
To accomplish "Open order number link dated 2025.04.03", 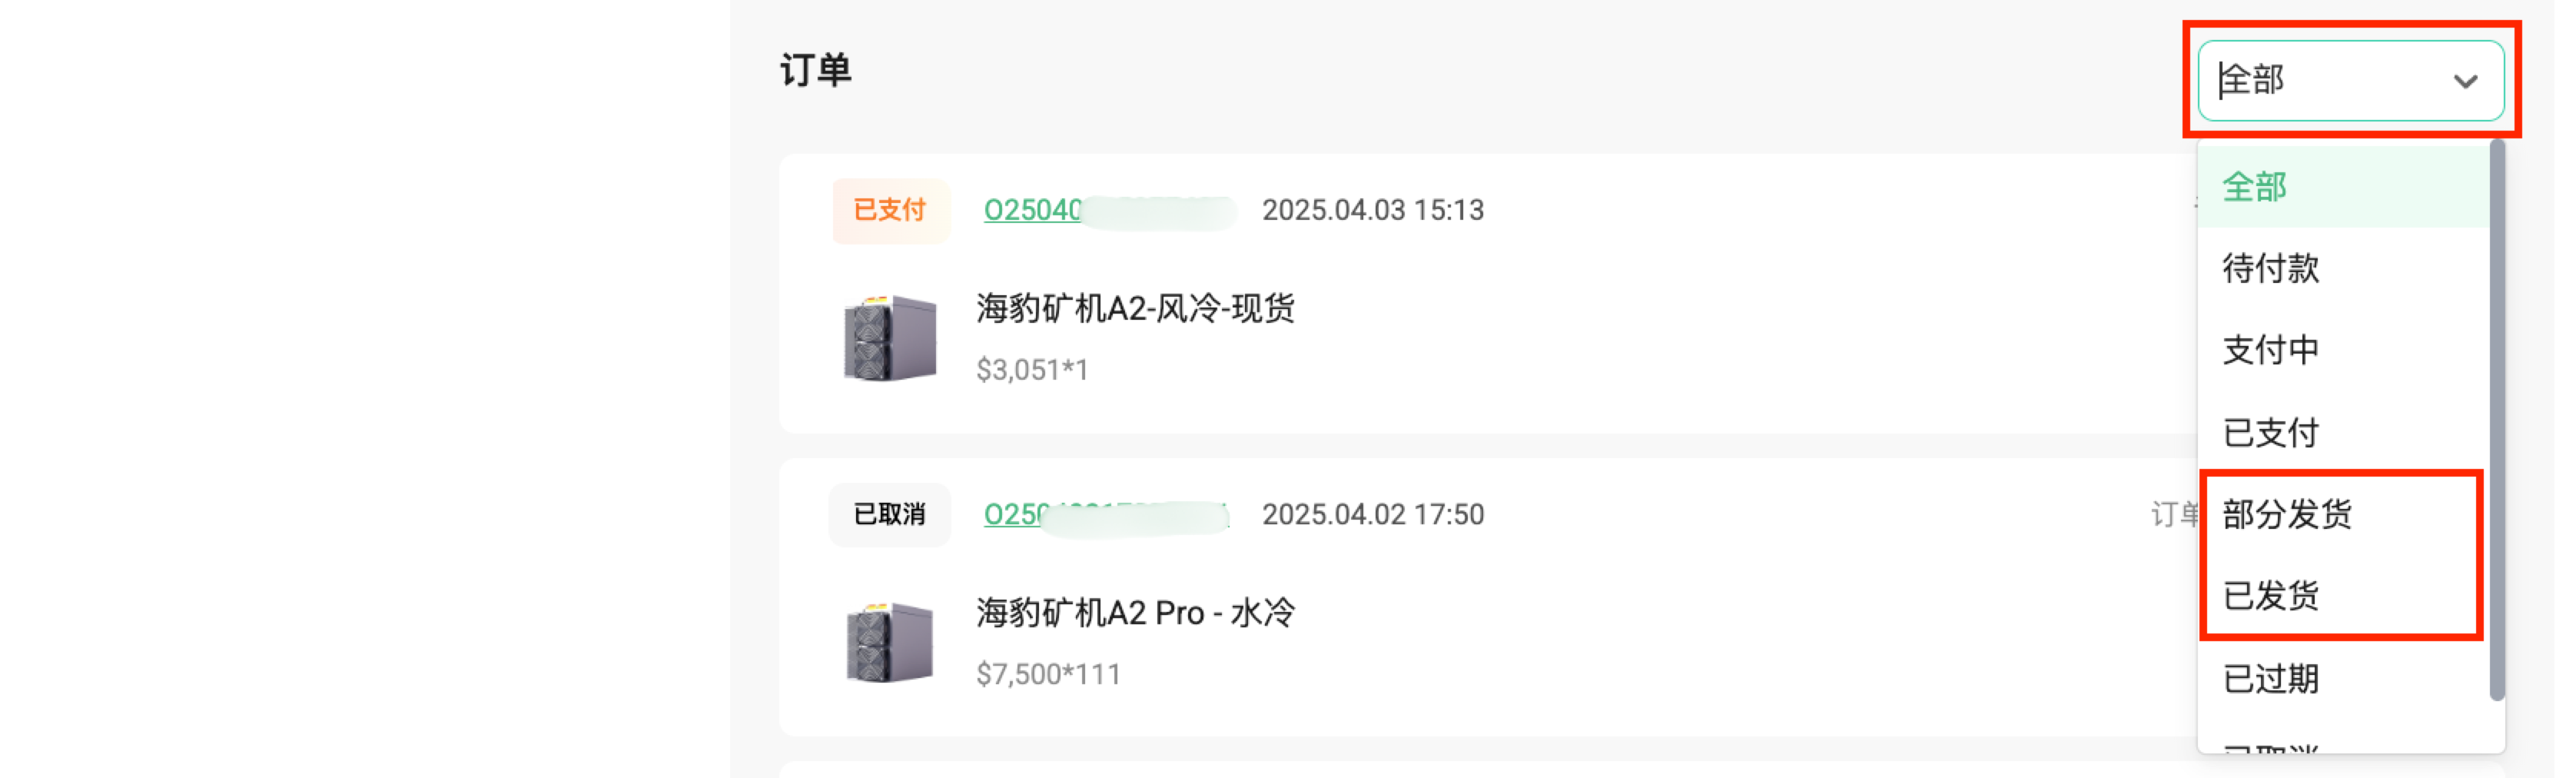I will pyautogui.click(x=1109, y=211).
